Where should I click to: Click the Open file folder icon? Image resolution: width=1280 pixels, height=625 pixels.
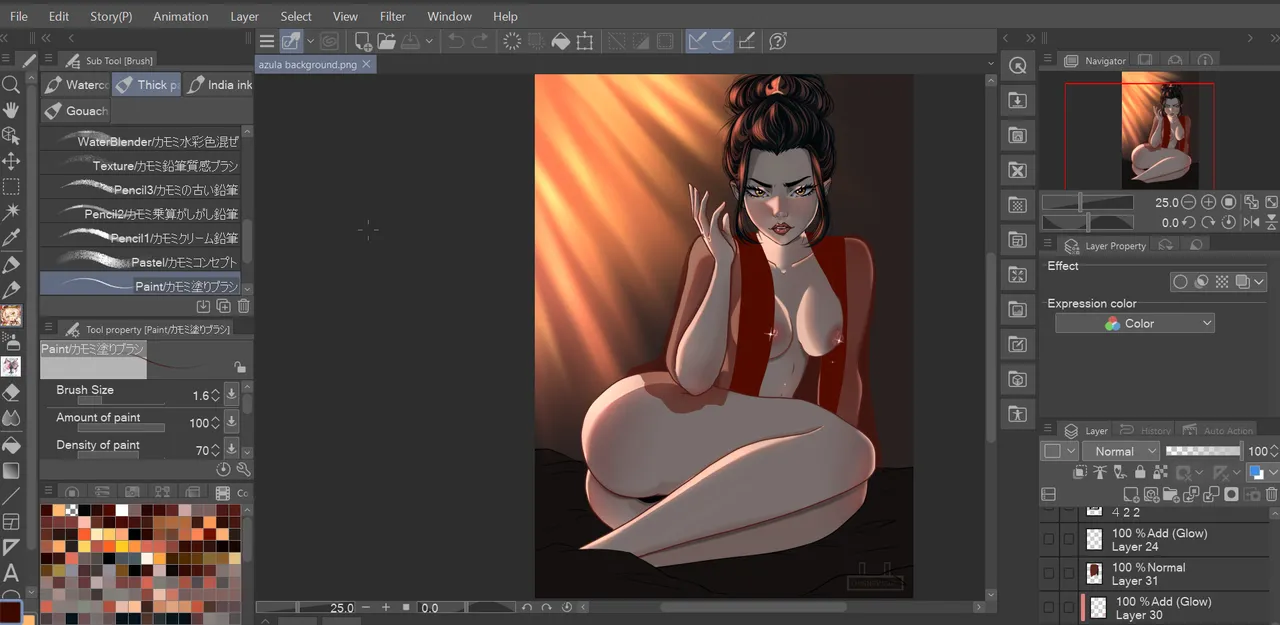pos(387,41)
